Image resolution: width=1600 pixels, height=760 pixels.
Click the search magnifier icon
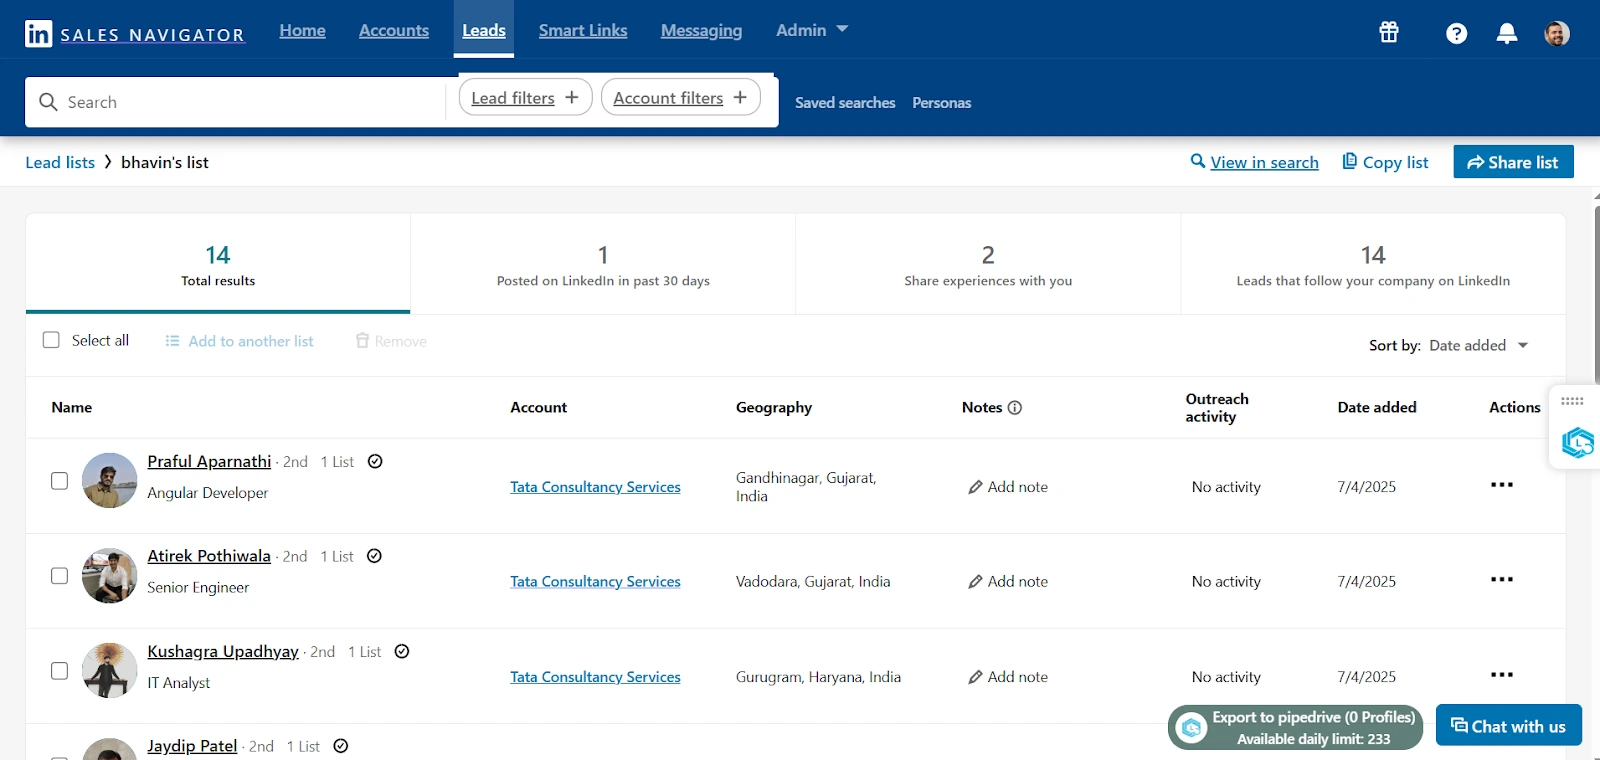pyautogui.click(x=48, y=102)
